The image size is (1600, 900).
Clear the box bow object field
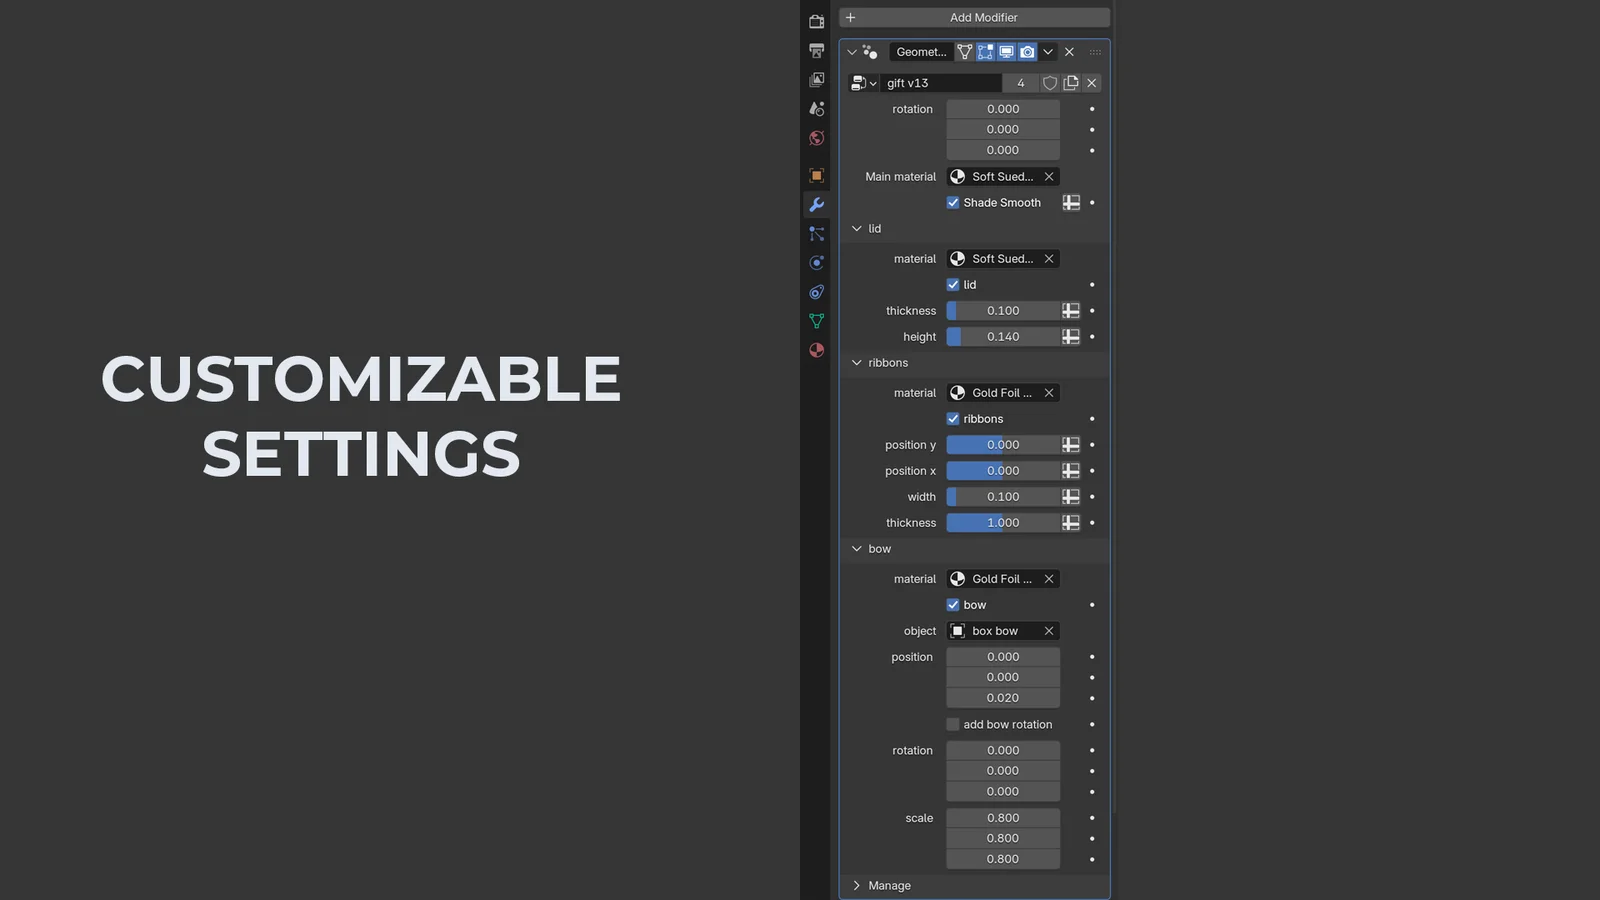1049,631
